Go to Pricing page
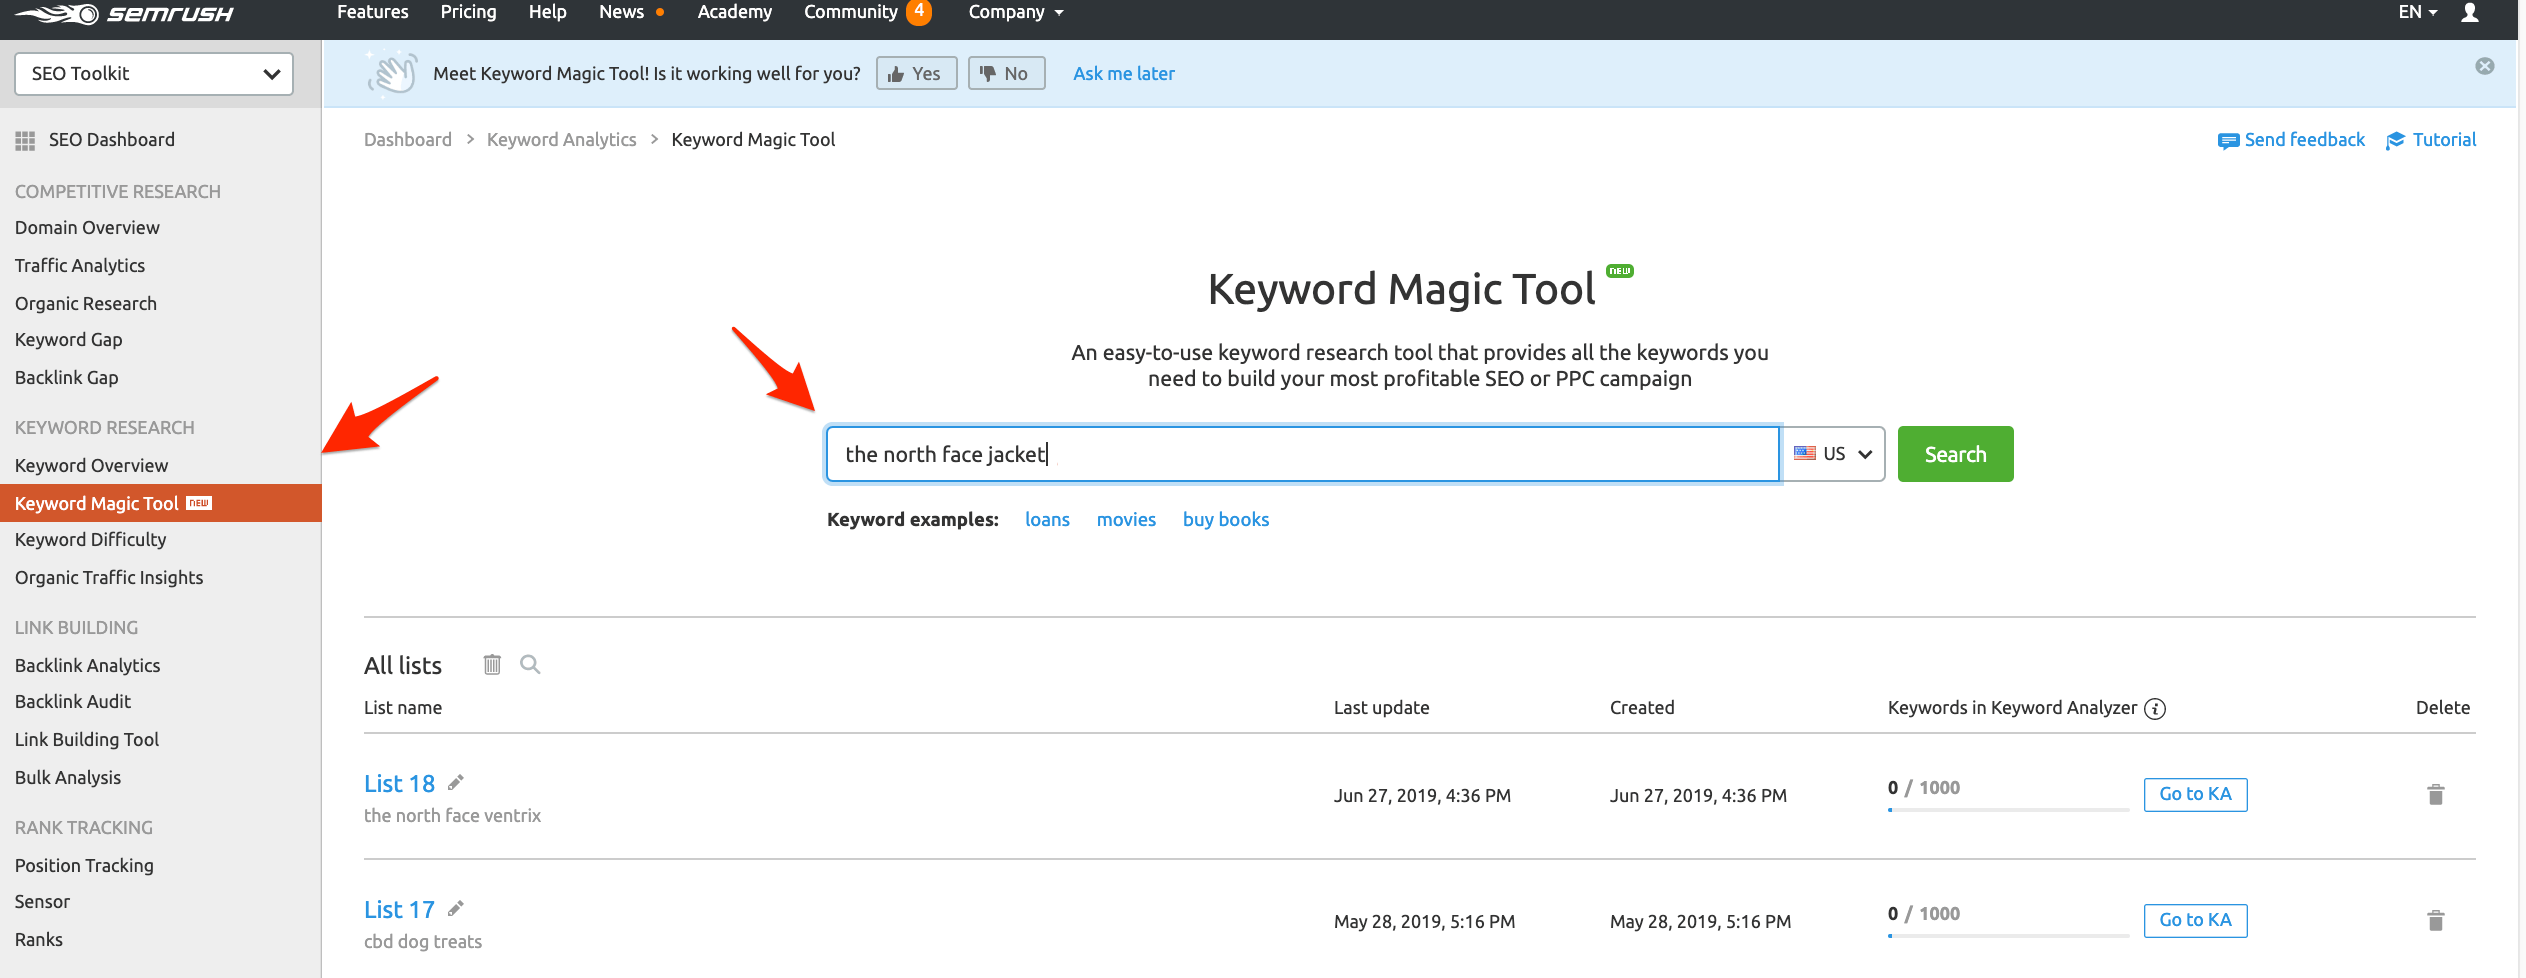Screen dimensions: 2526x978 coord(468,12)
